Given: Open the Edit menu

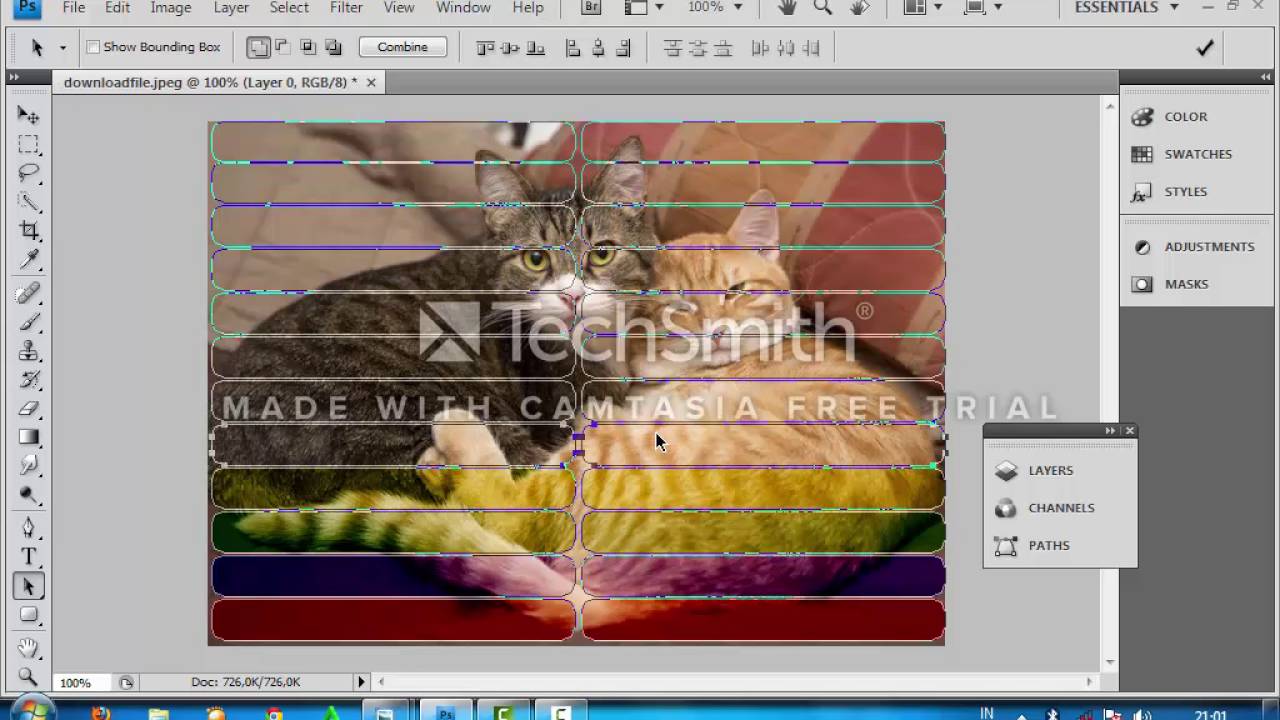Looking at the screenshot, I should (117, 8).
